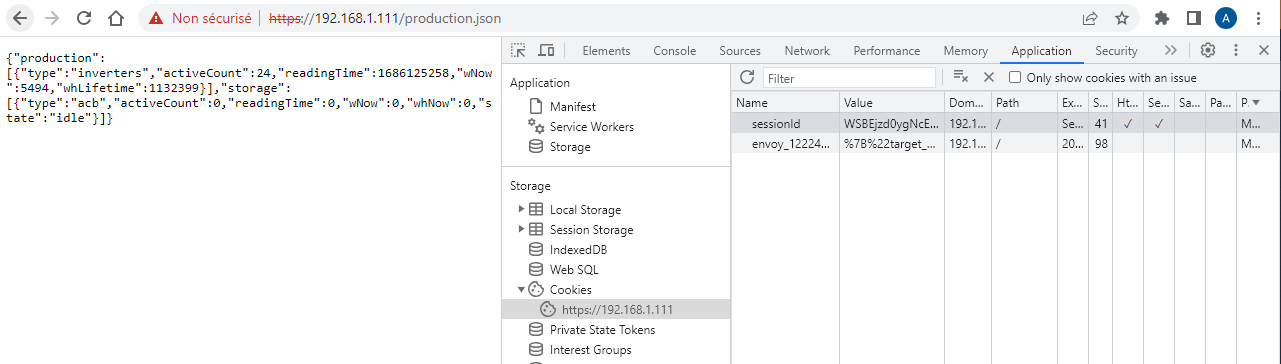
Task: Select the Application tab
Action: coord(1041,51)
